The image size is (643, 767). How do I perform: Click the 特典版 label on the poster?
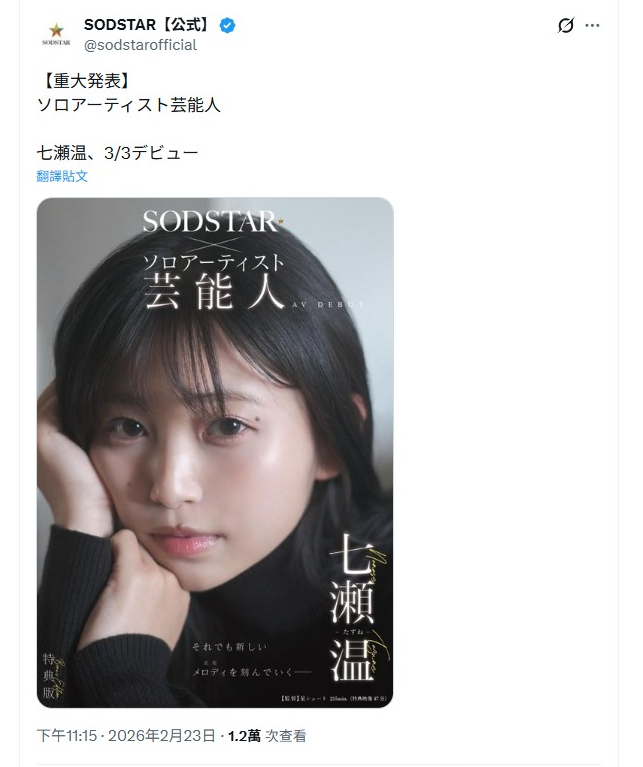click(x=49, y=675)
